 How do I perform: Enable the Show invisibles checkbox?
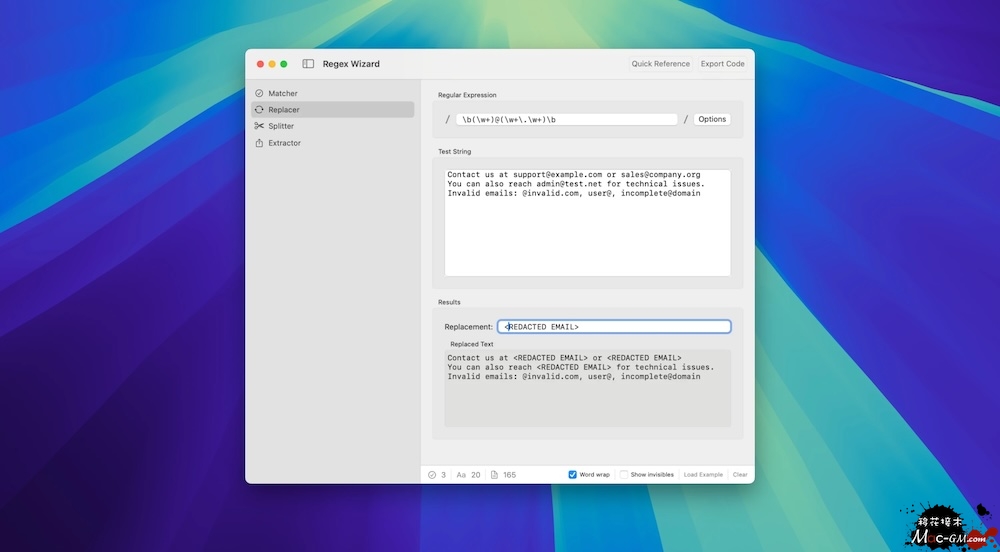(624, 475)
